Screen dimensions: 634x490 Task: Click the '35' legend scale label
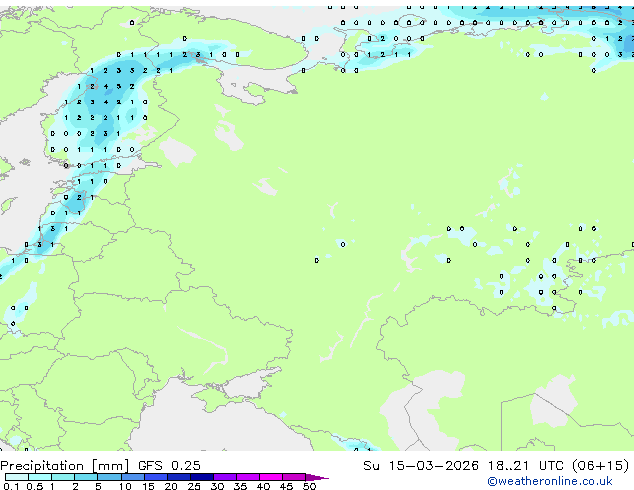(x=241, y=486)
